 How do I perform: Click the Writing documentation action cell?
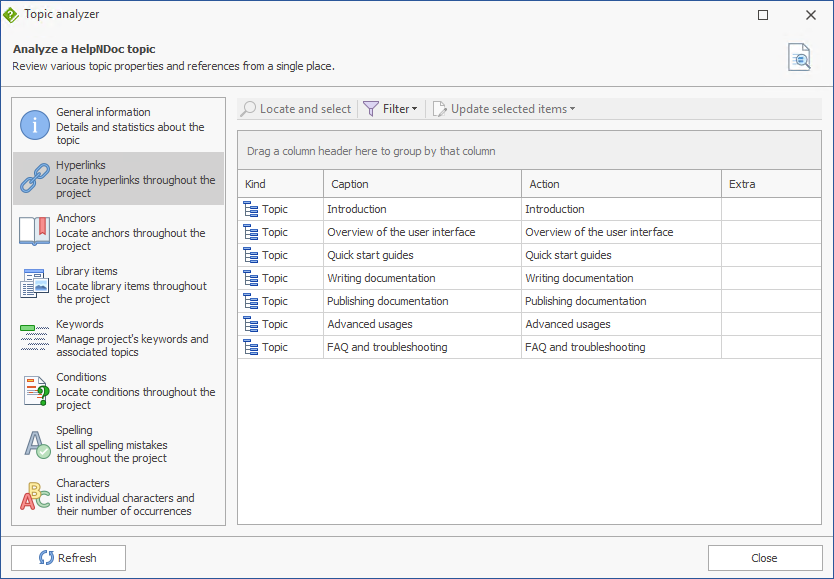pyautogui.click(x=621, y=278)
